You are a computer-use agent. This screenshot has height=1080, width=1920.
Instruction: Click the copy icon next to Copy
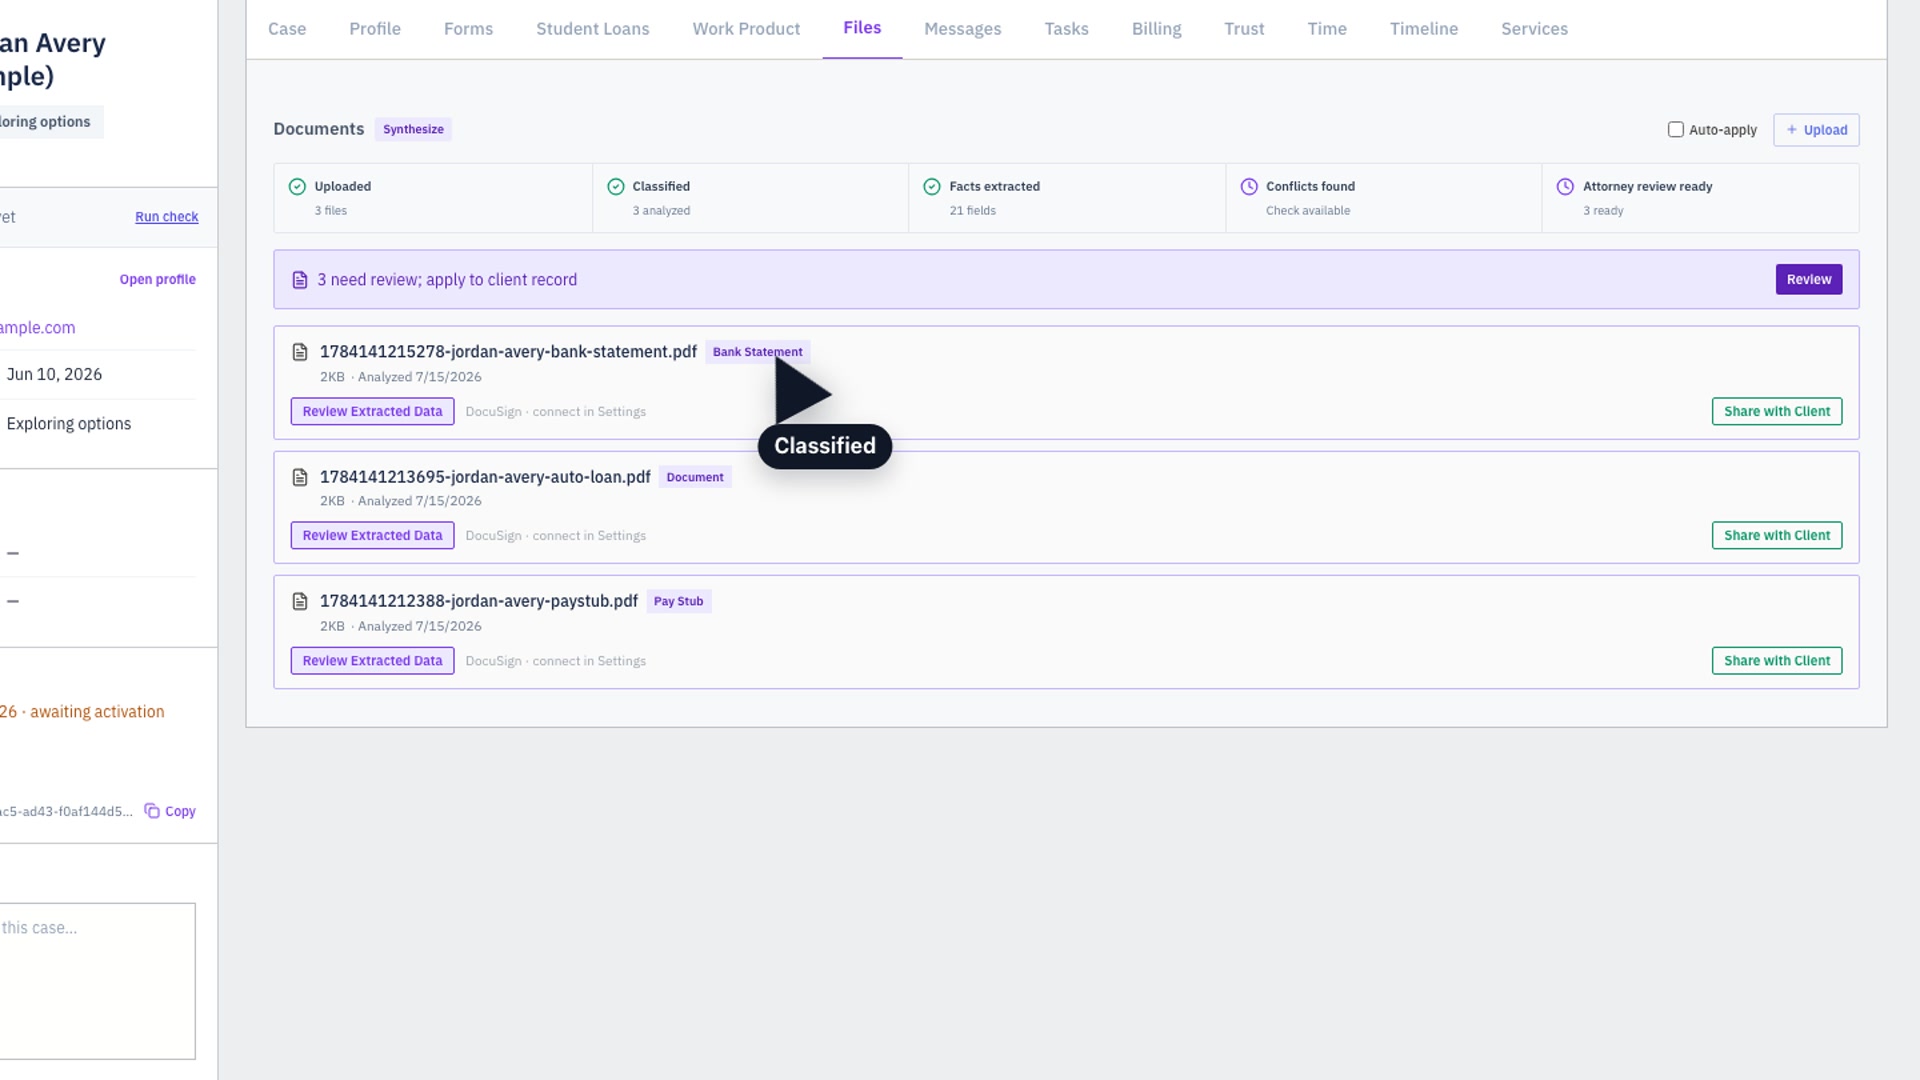coord(152,811)
